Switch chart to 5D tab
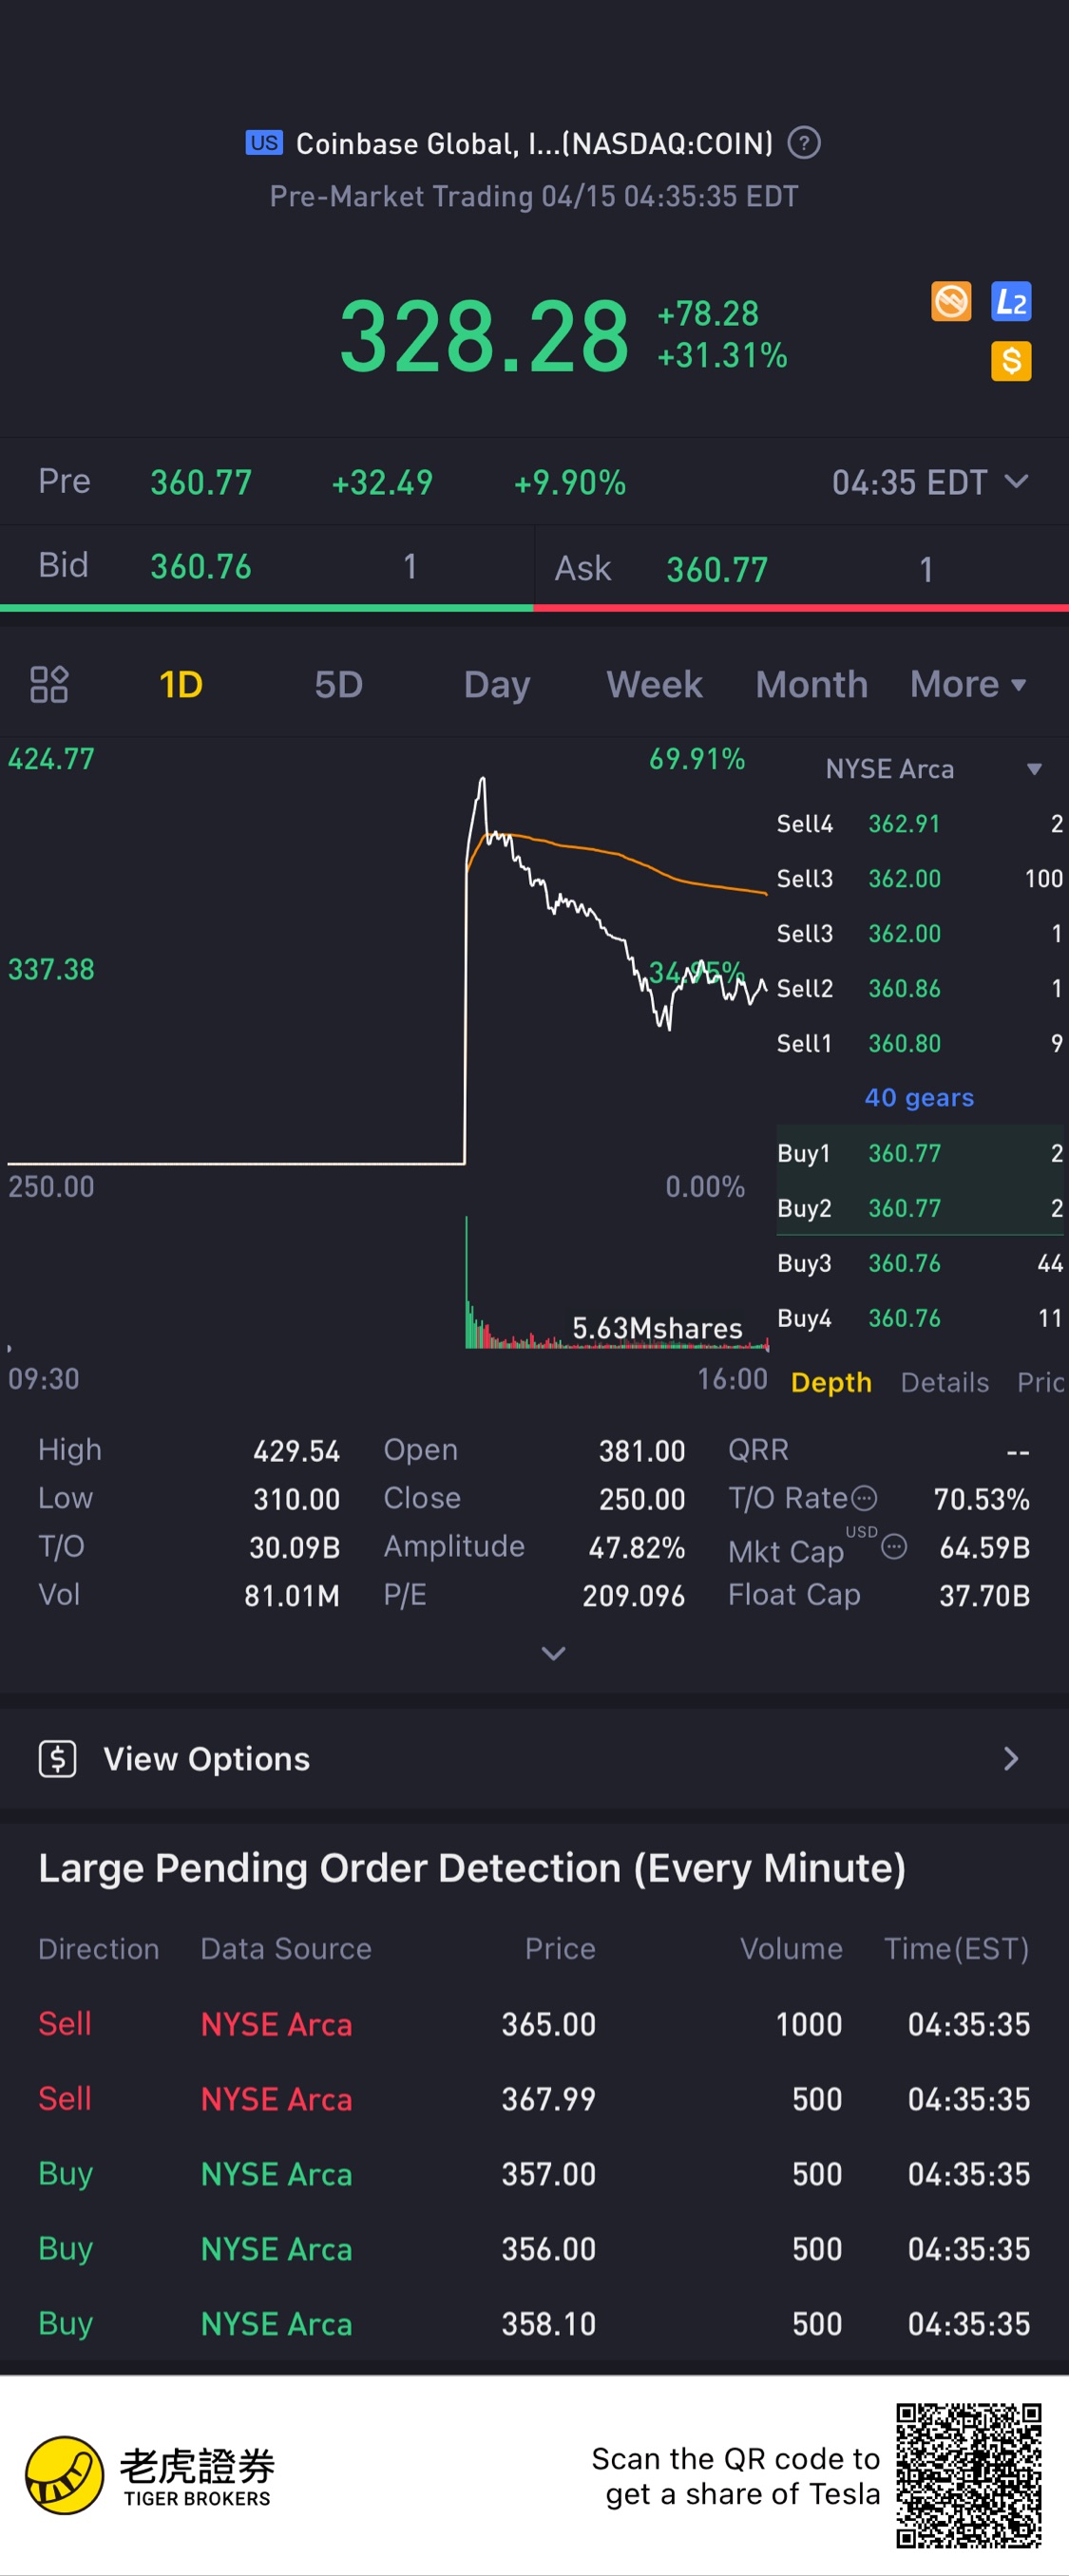 pyautogui.click(x=338, y=685)
